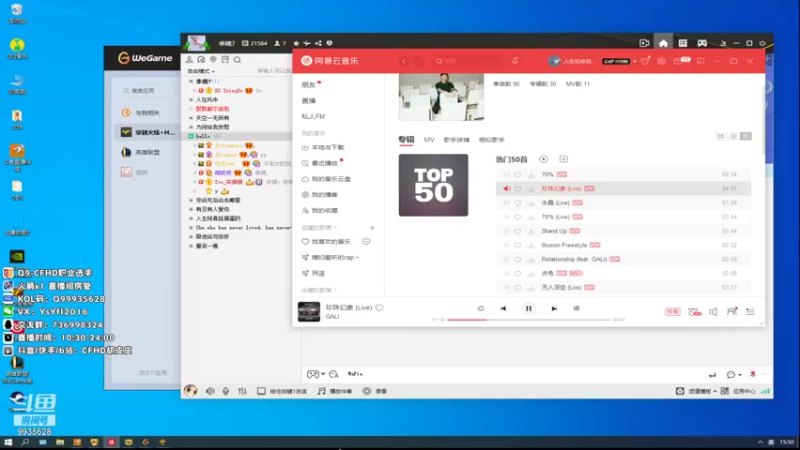800x450 pixels.
Task: Open 应用中心 in voice chat bottom bar
Action: coord(739,391)
